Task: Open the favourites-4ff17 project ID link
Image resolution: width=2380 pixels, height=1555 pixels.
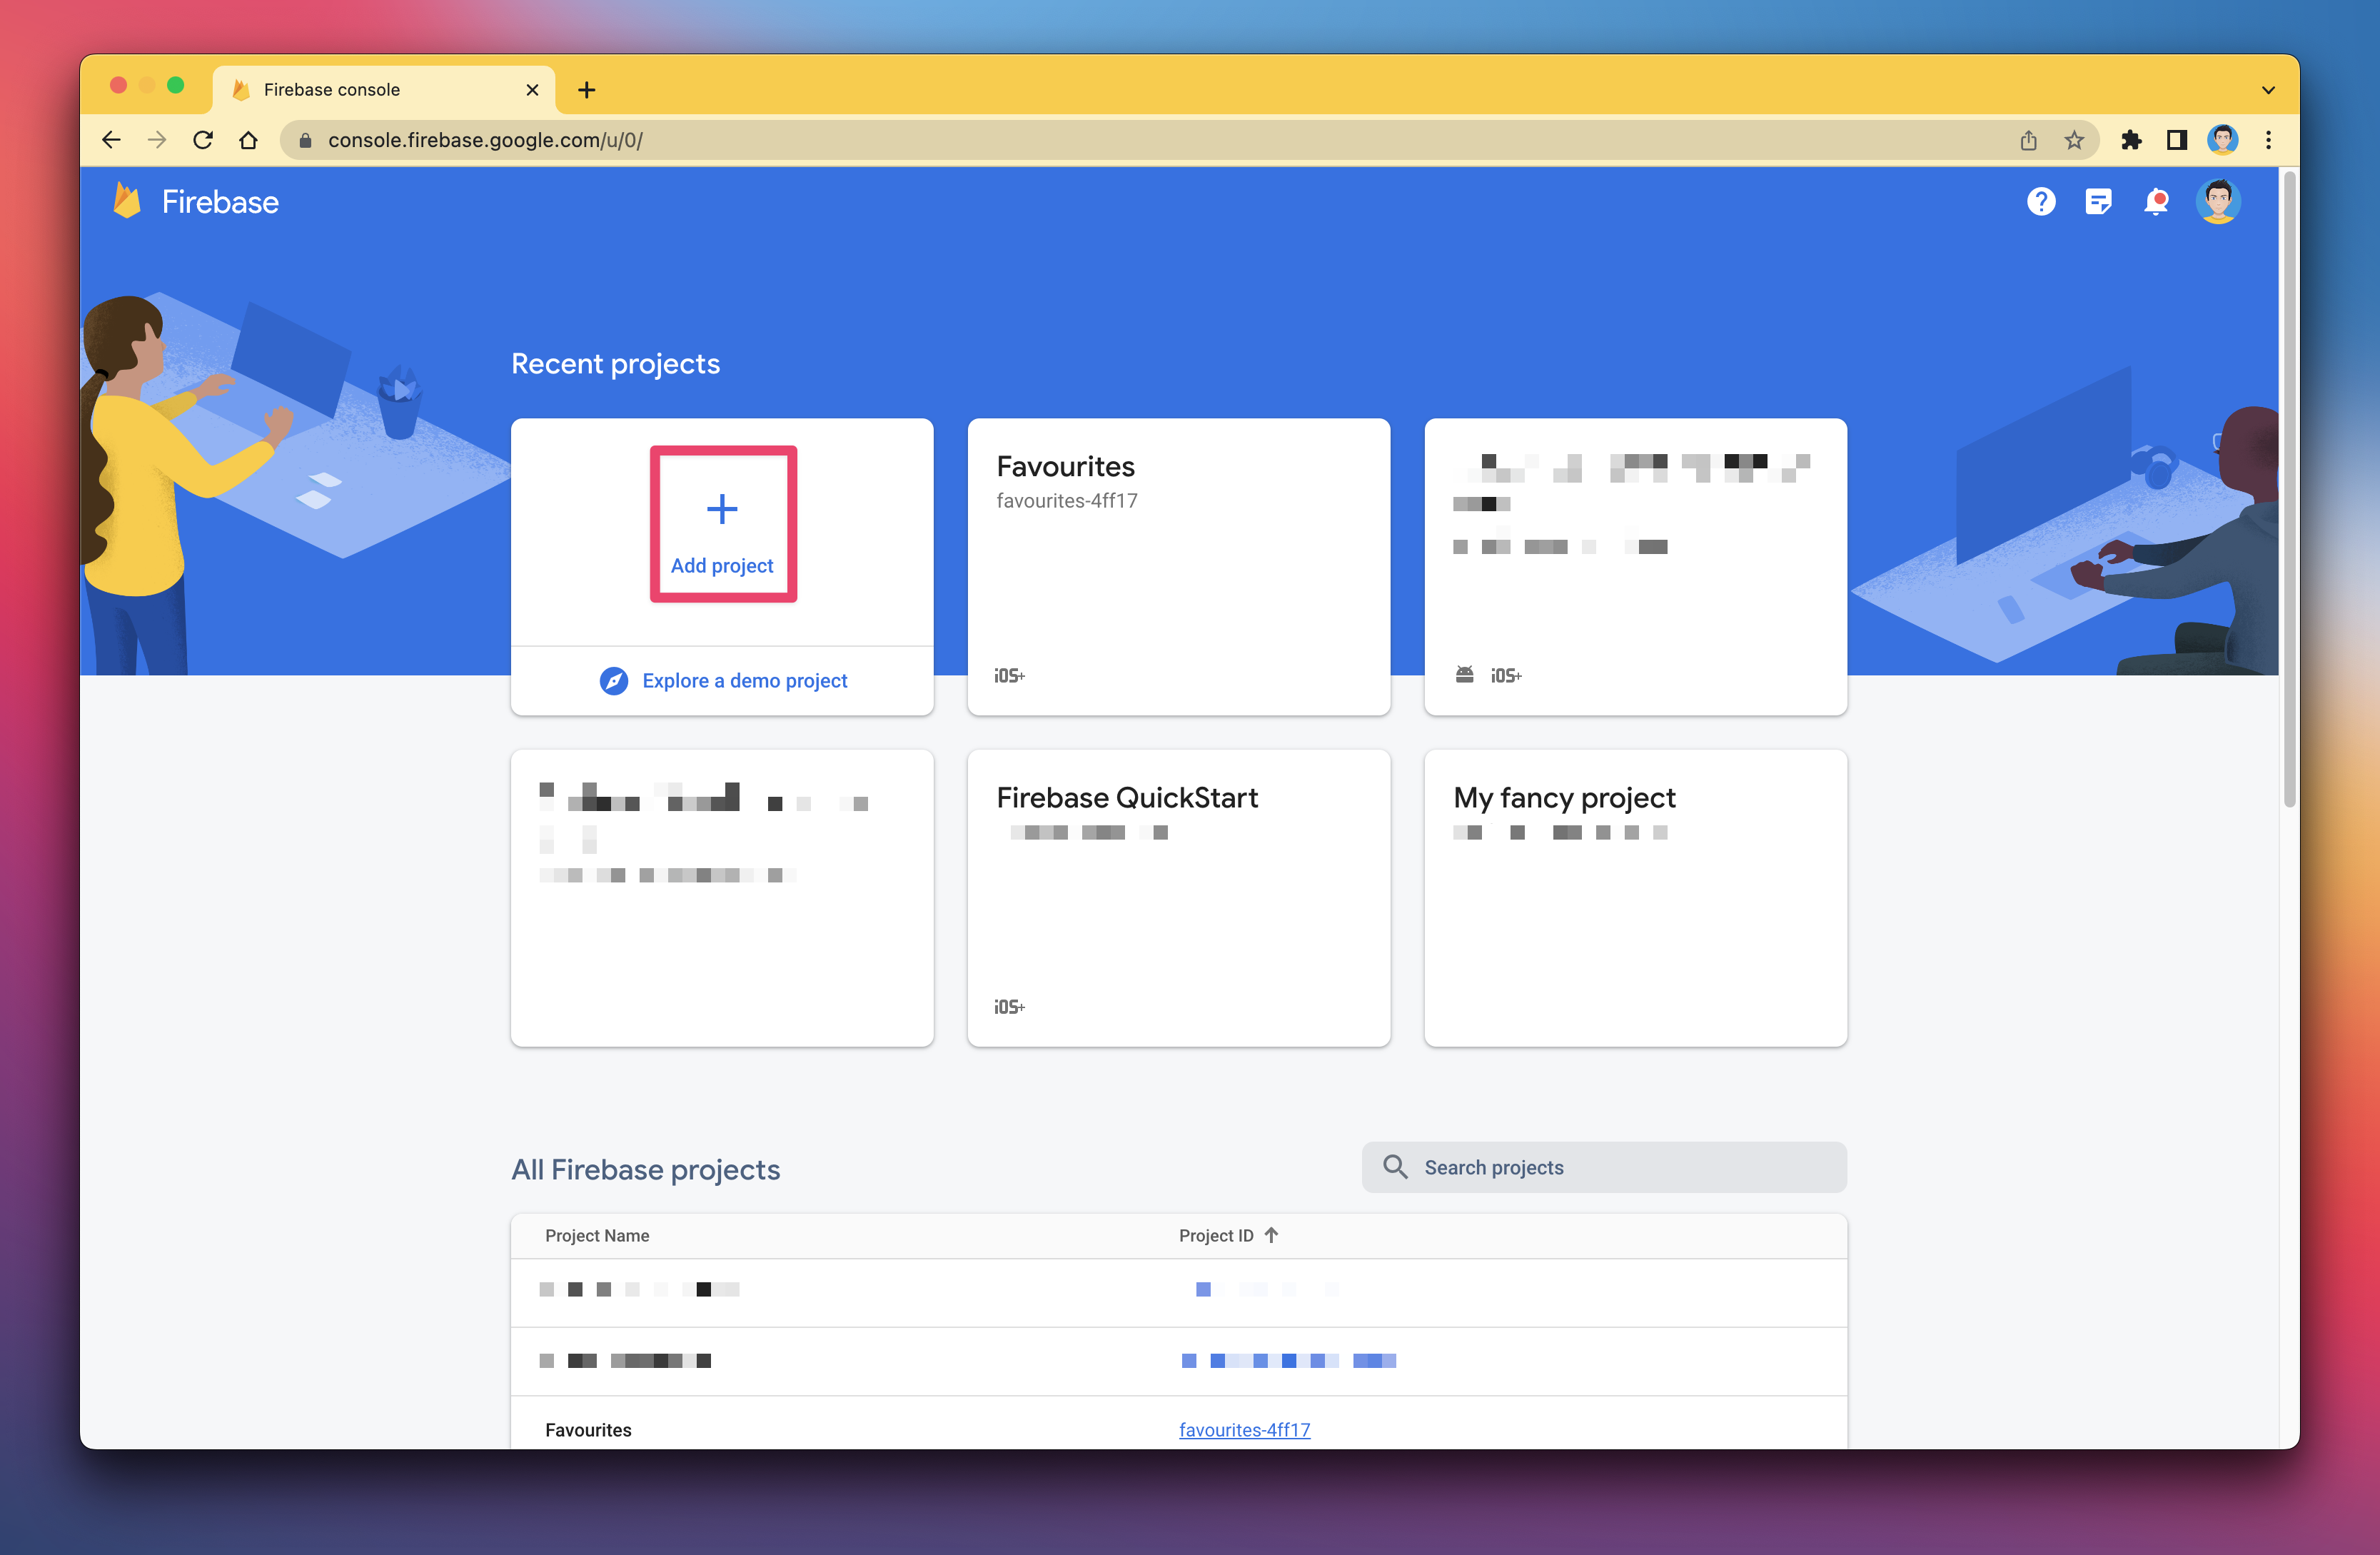Action: pyautogui.click(x=1244, y=1430)
